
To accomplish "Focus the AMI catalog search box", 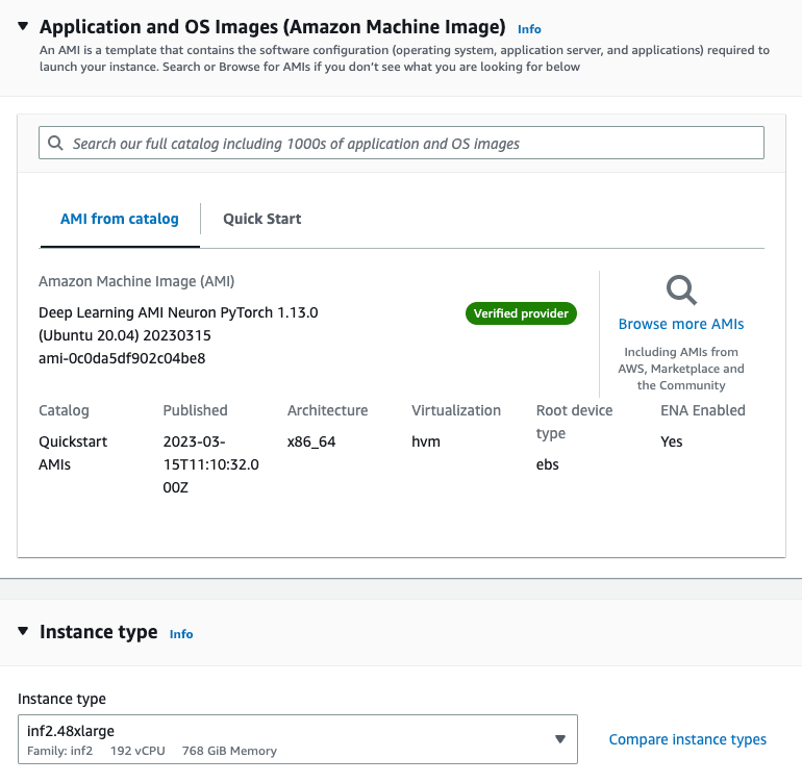I will (400, 143).
